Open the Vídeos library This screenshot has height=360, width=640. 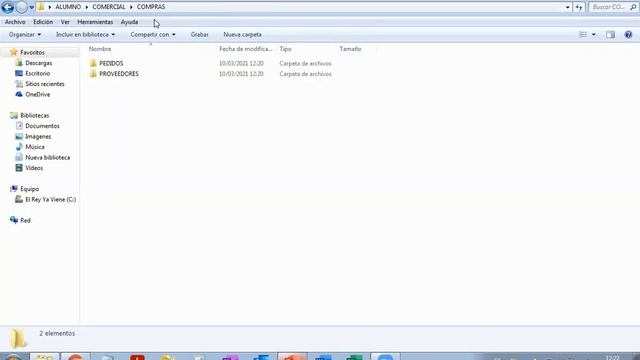[34, 168]
